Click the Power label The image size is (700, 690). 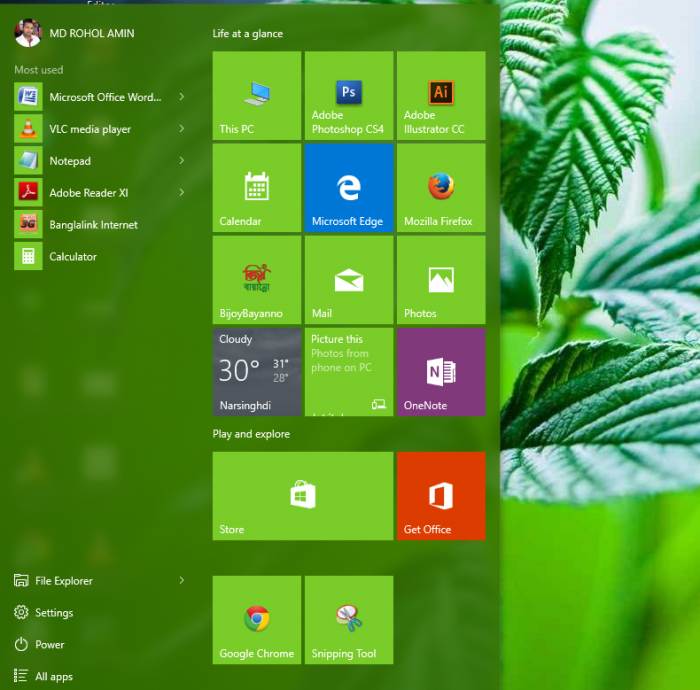click(x=50, y=644)
